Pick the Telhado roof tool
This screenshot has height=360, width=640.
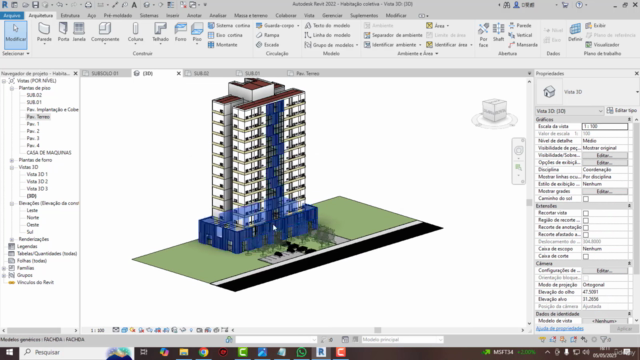coord(160,33)
